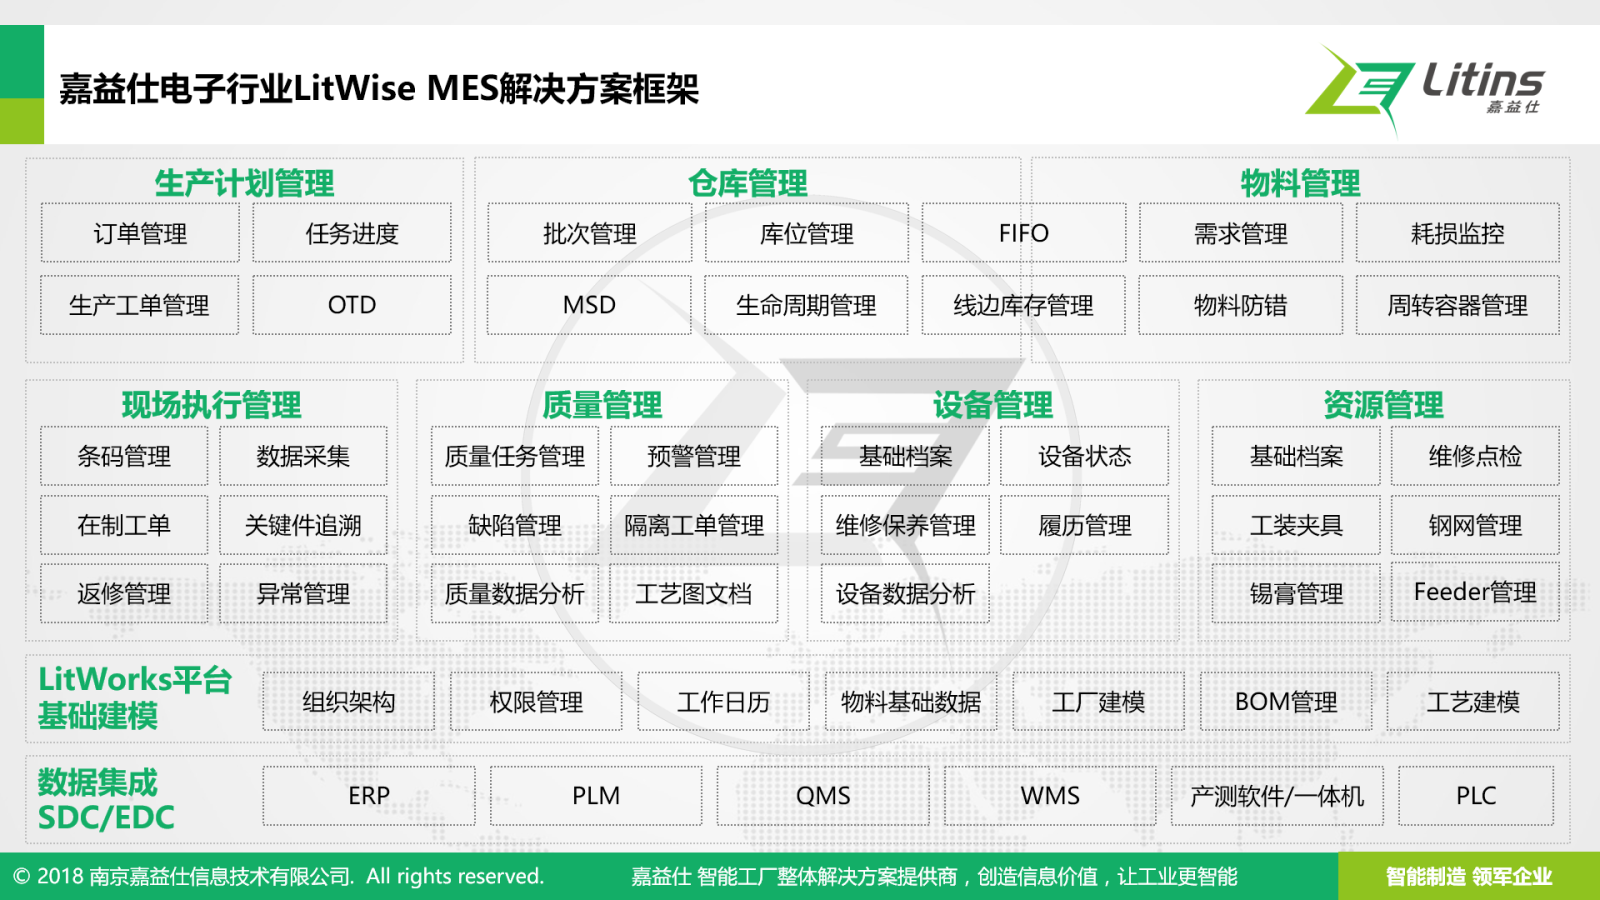Select the ERP integration box
This screenshot has width=1600, height=900.
[x=369, y=796]
